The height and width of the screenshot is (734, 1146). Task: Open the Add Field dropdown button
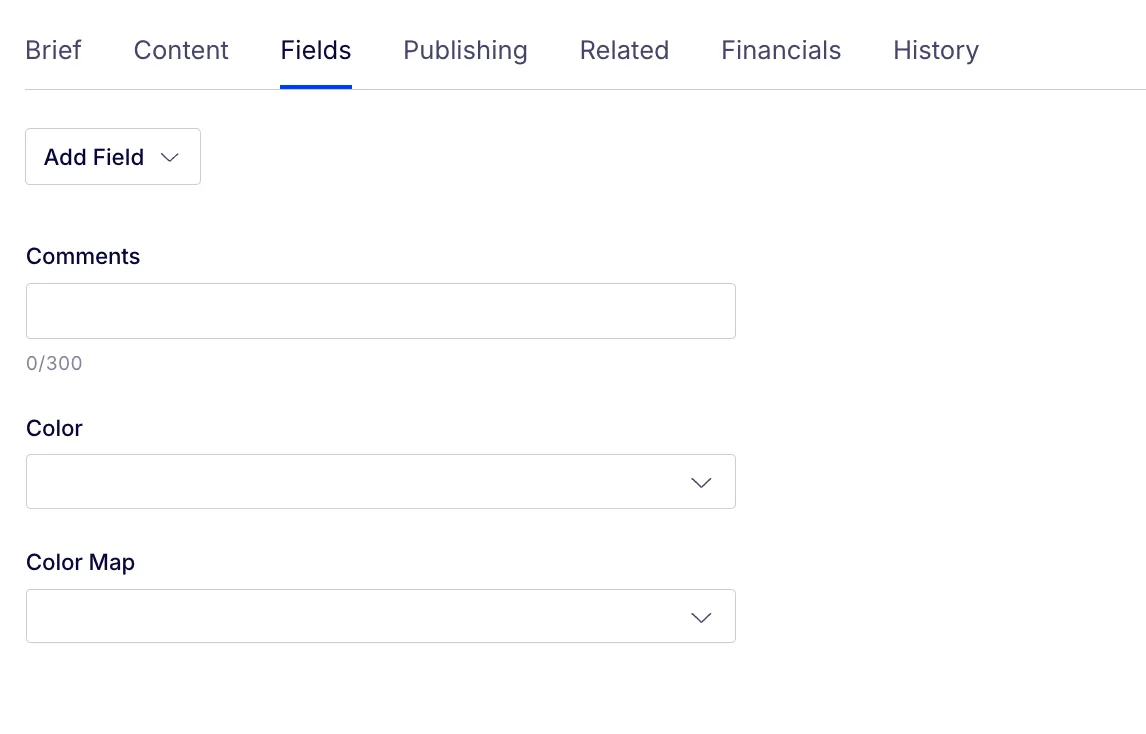pos(113,156)
